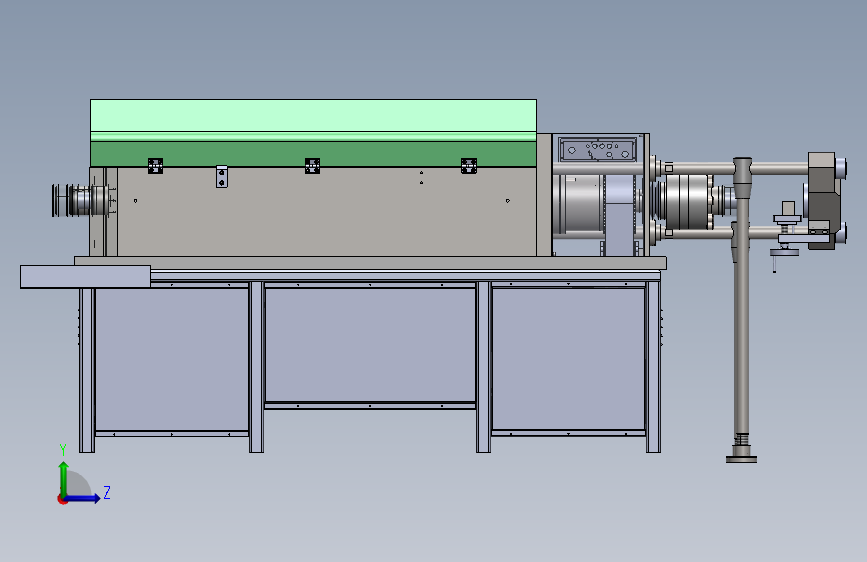Select the small two-hole bracket on the housing
867x562 pixels.
pos(222,176)
